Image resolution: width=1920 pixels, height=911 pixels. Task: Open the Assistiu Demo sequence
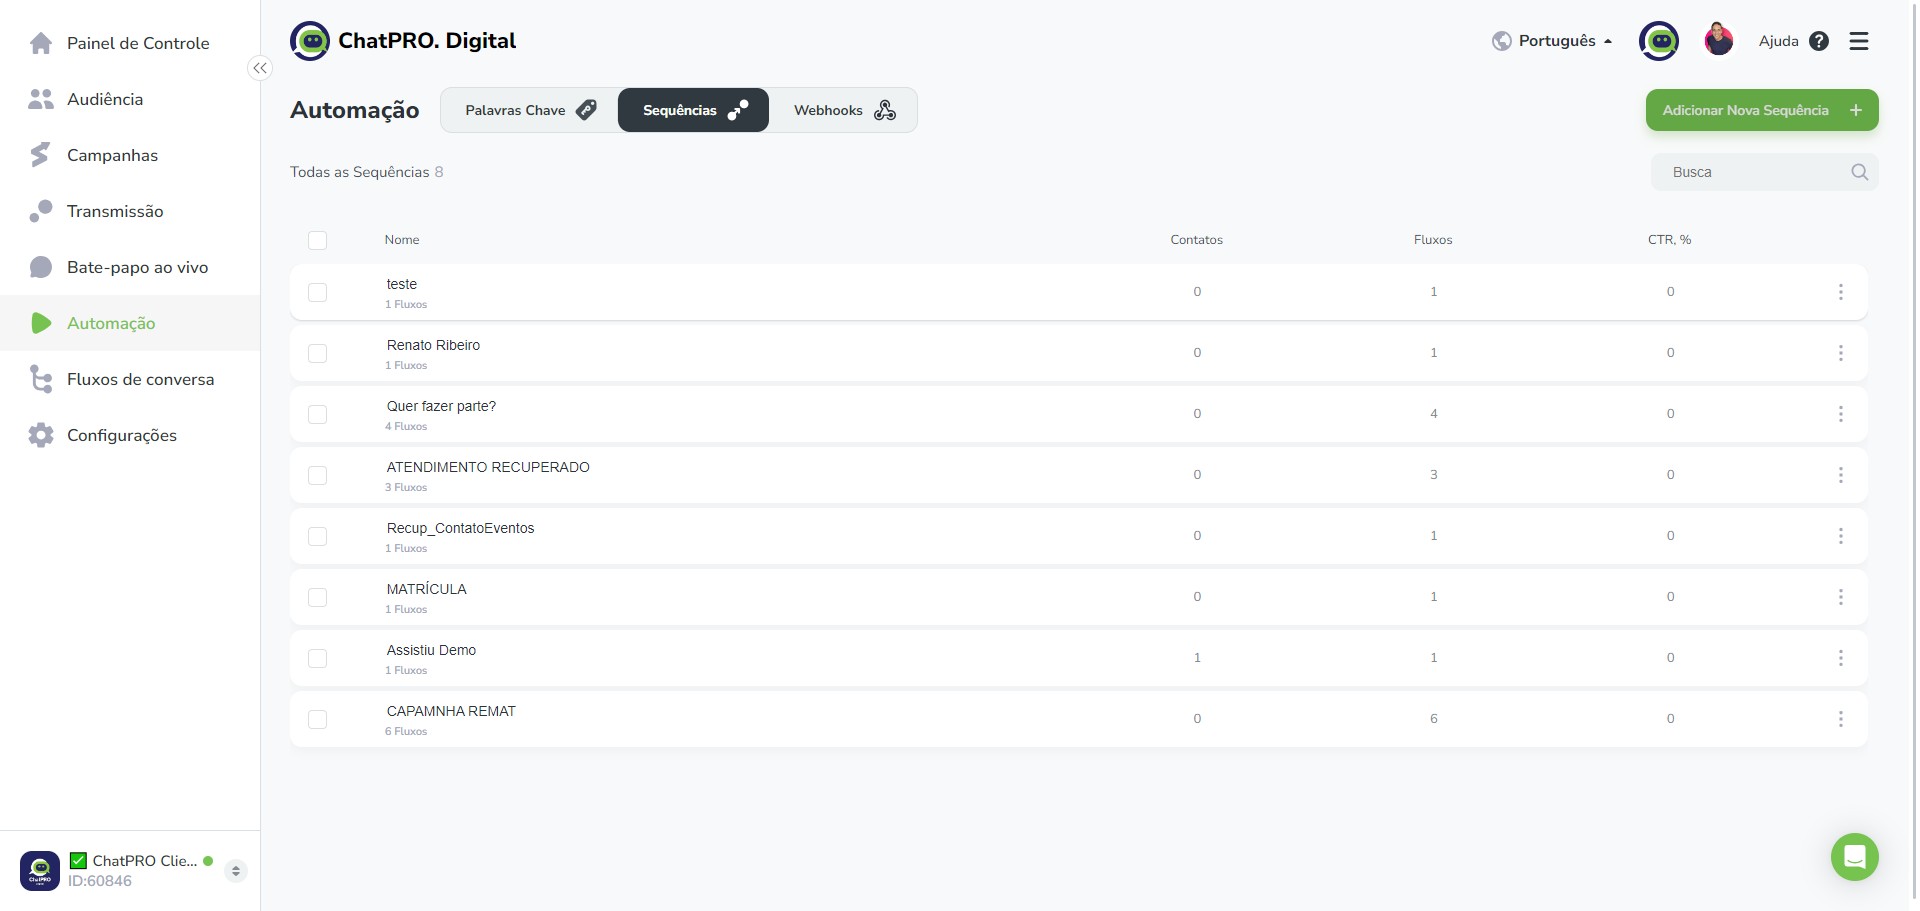coord(431,650)
